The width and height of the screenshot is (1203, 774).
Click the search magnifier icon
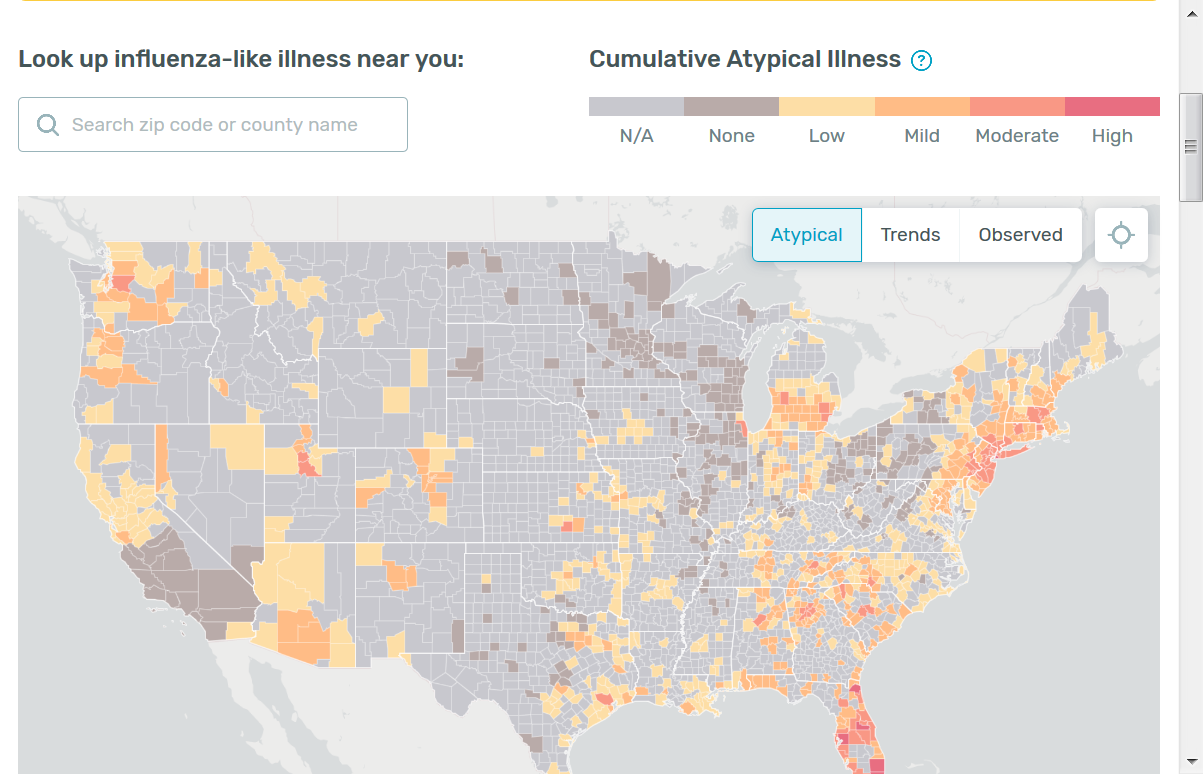(47, 125)
